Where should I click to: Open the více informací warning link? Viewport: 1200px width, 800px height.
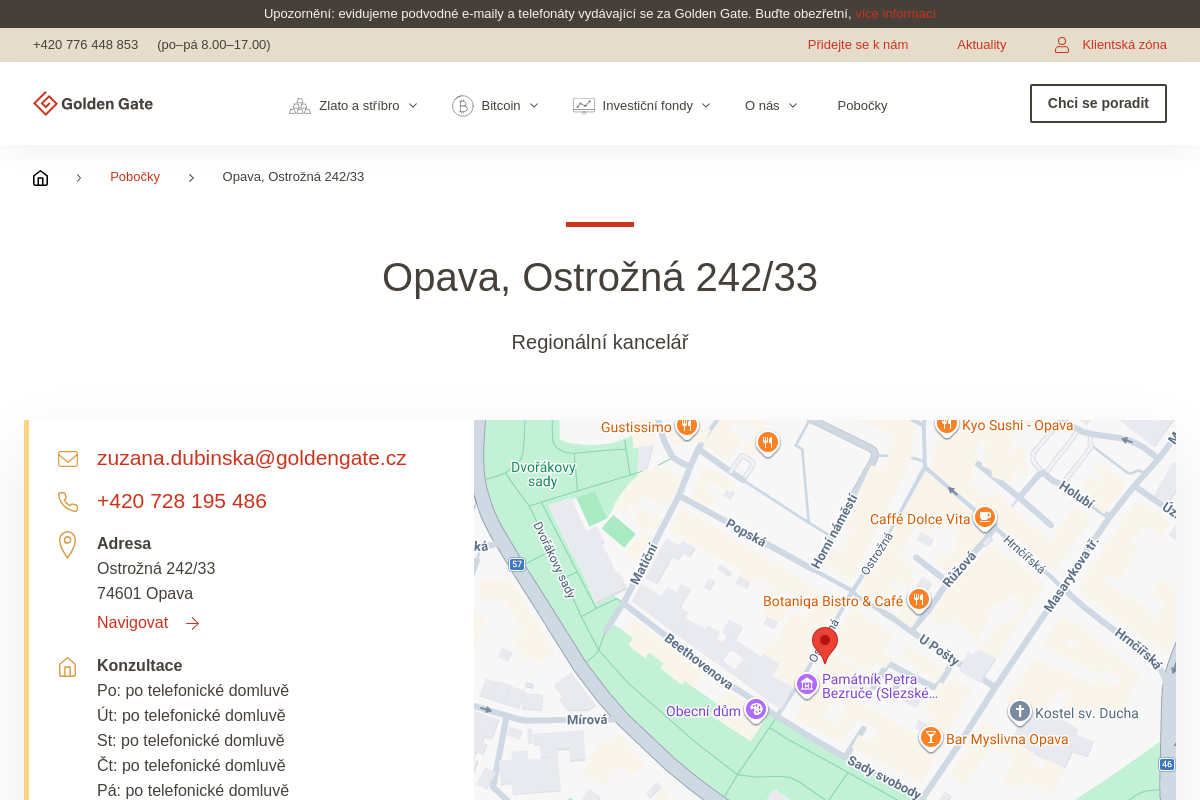[x=895, y=14]
